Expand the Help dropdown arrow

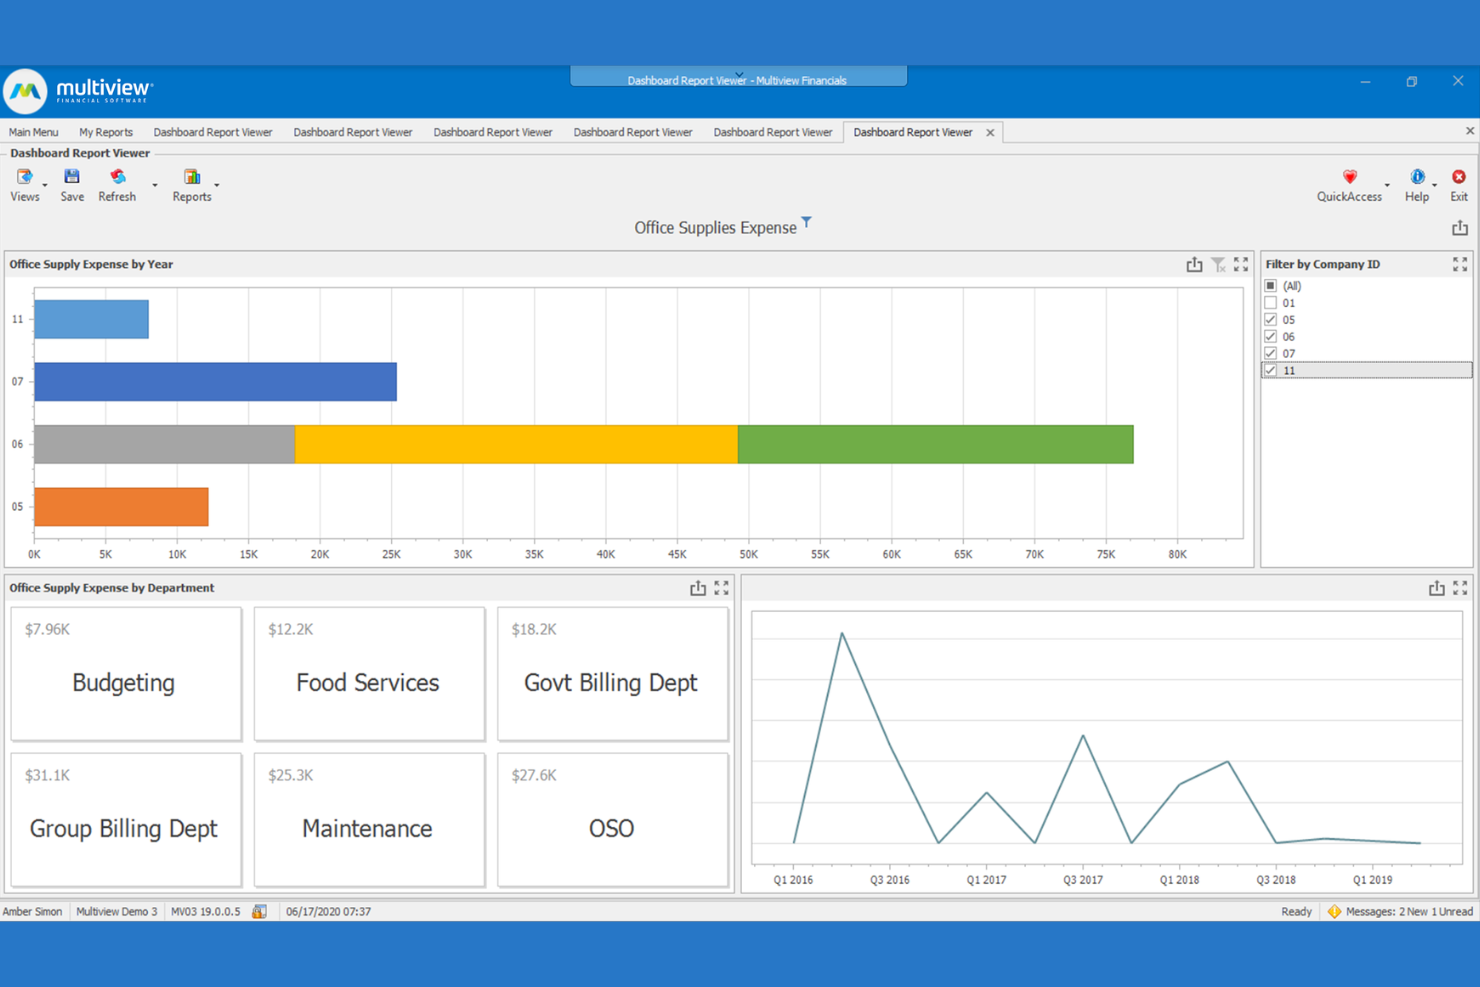pyautogui.click(x=1435, y=185)
